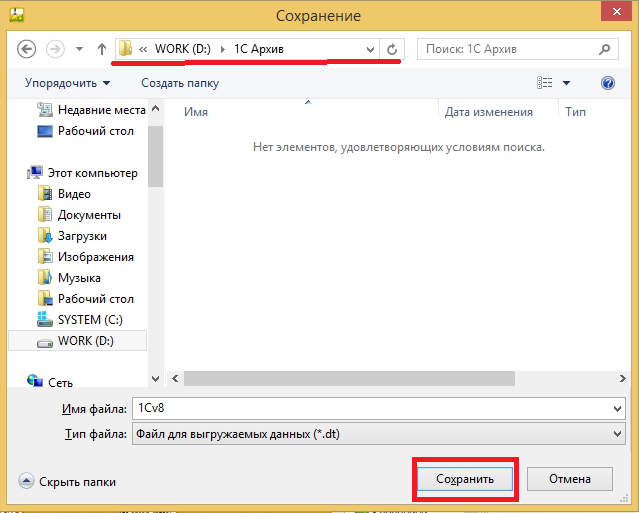The image size is (639, 513).
Task: Open the Тип файла dropdown
Action: point(616,433)
